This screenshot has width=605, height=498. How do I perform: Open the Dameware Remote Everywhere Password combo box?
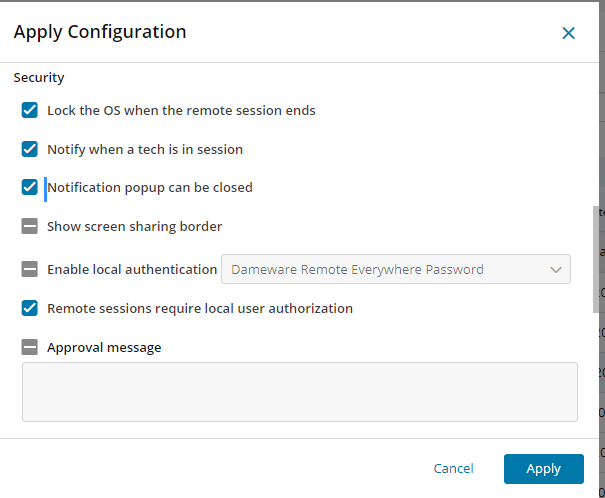tap(390, 269)
